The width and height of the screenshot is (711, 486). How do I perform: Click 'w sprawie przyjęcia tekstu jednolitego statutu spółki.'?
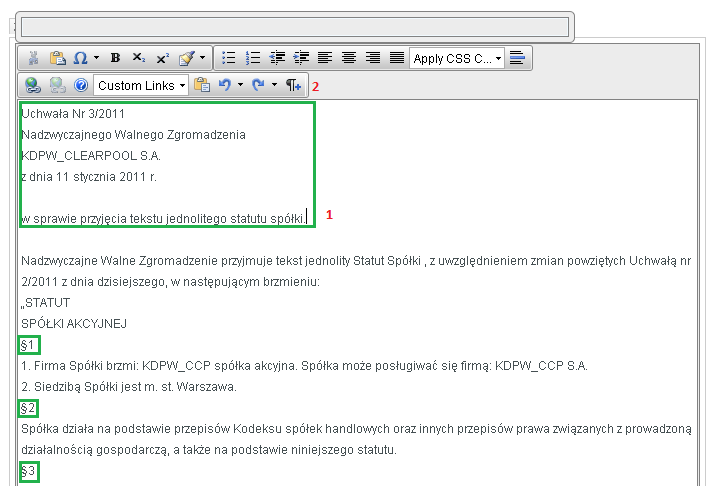164,219
